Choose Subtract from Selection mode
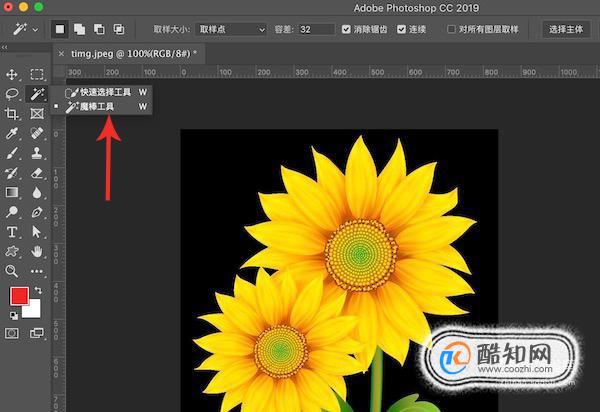Image resolution: width=600 pixels, height=412 pixels. coord(99,29)
